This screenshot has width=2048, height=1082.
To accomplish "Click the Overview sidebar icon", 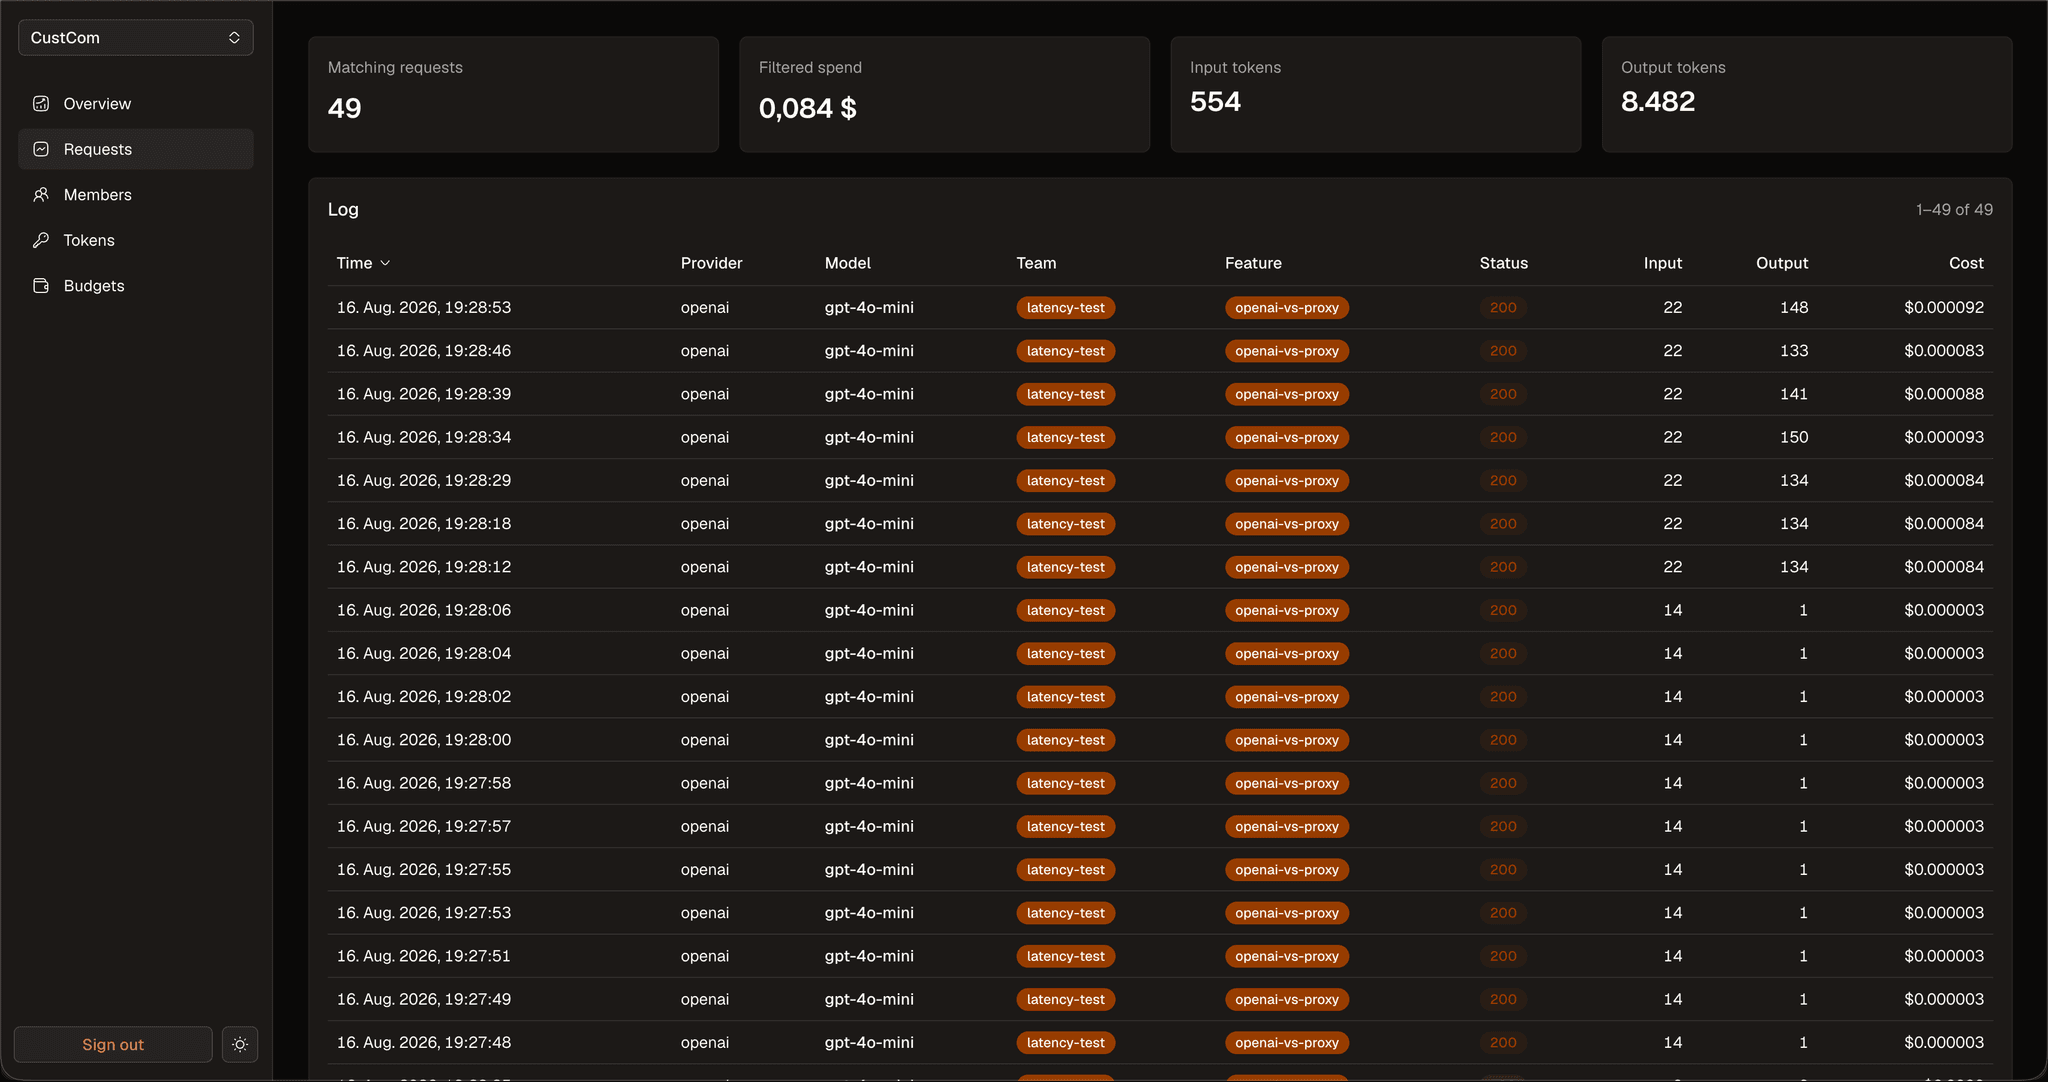I will click(41, 104).
